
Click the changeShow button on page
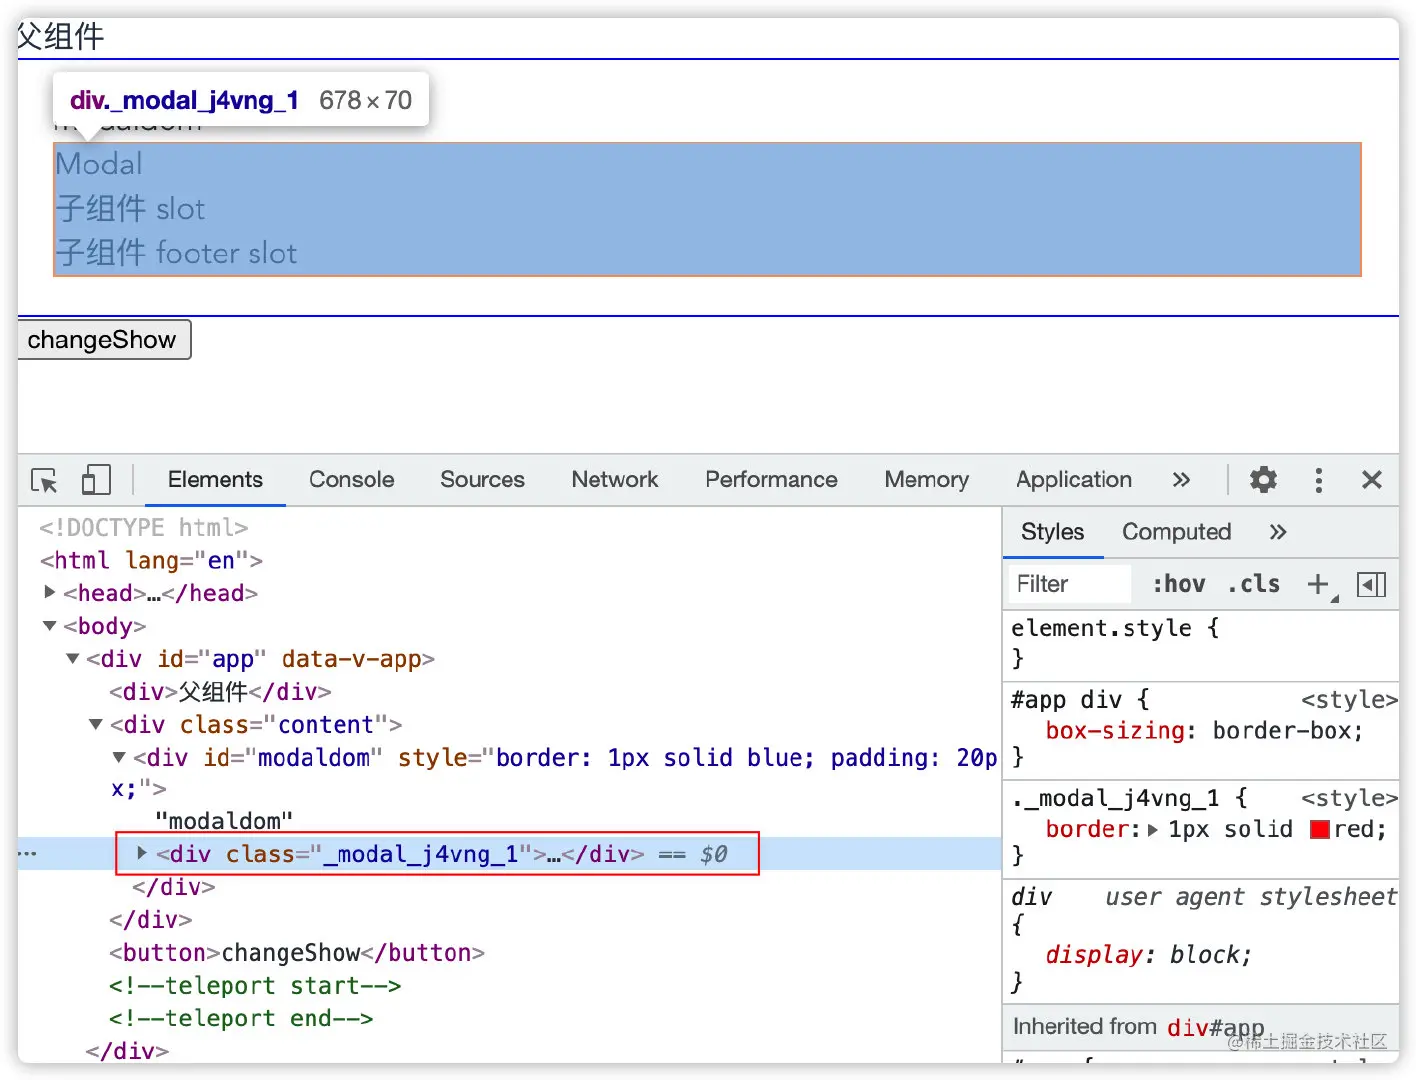[x=104, y=340]
